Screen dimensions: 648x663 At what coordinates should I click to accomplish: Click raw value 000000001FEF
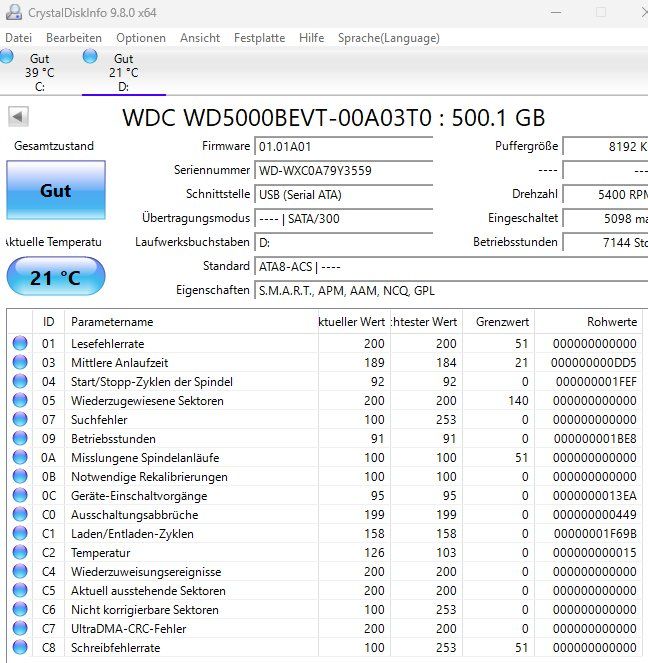pos(596,382)
